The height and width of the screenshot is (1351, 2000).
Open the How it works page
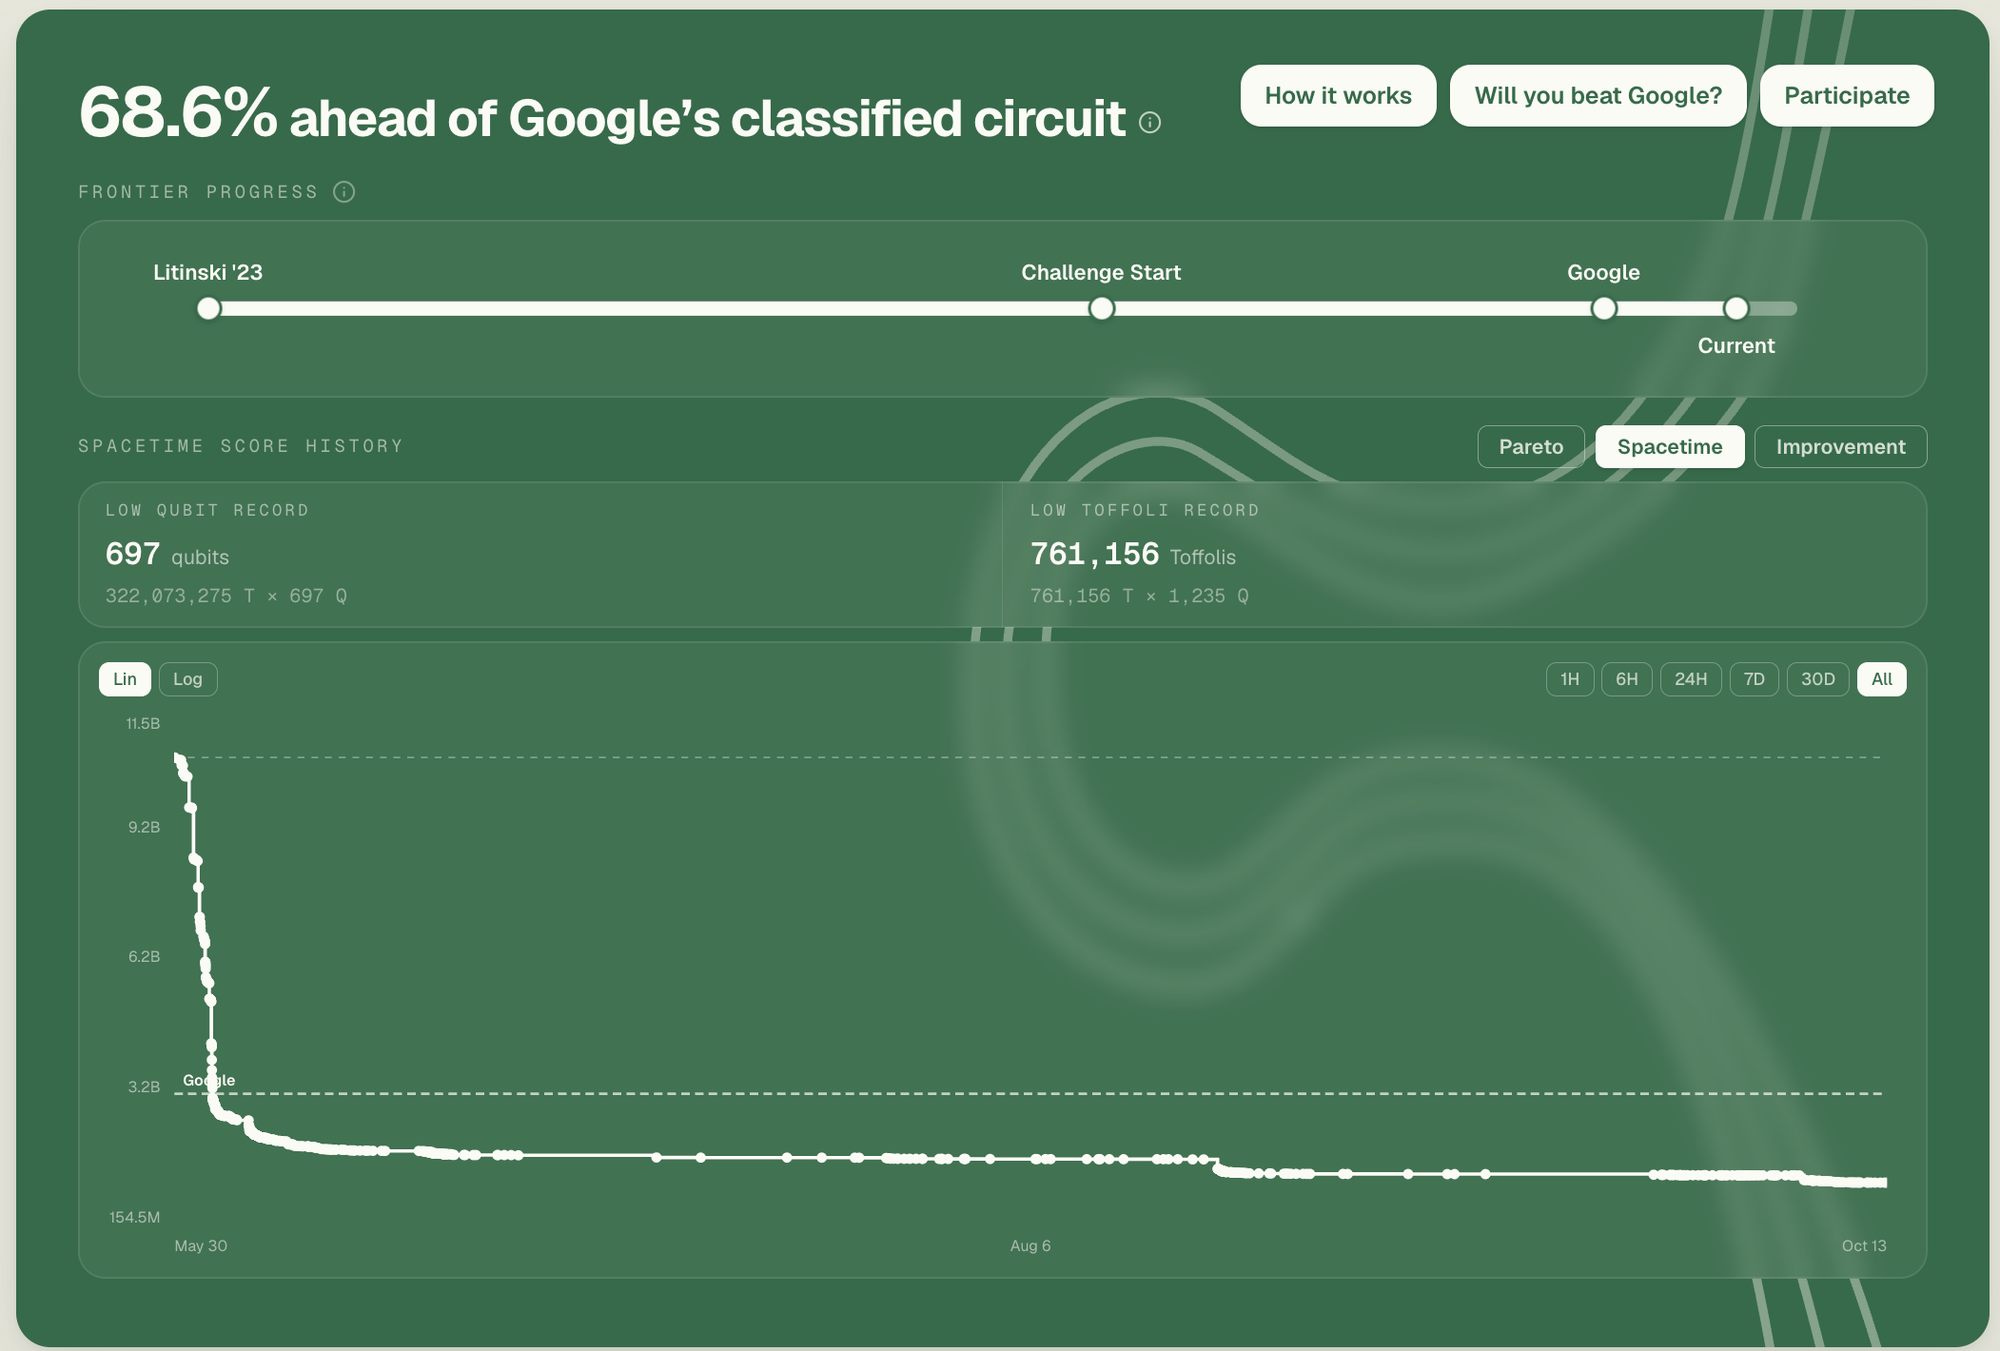[x=1338, y=96]
